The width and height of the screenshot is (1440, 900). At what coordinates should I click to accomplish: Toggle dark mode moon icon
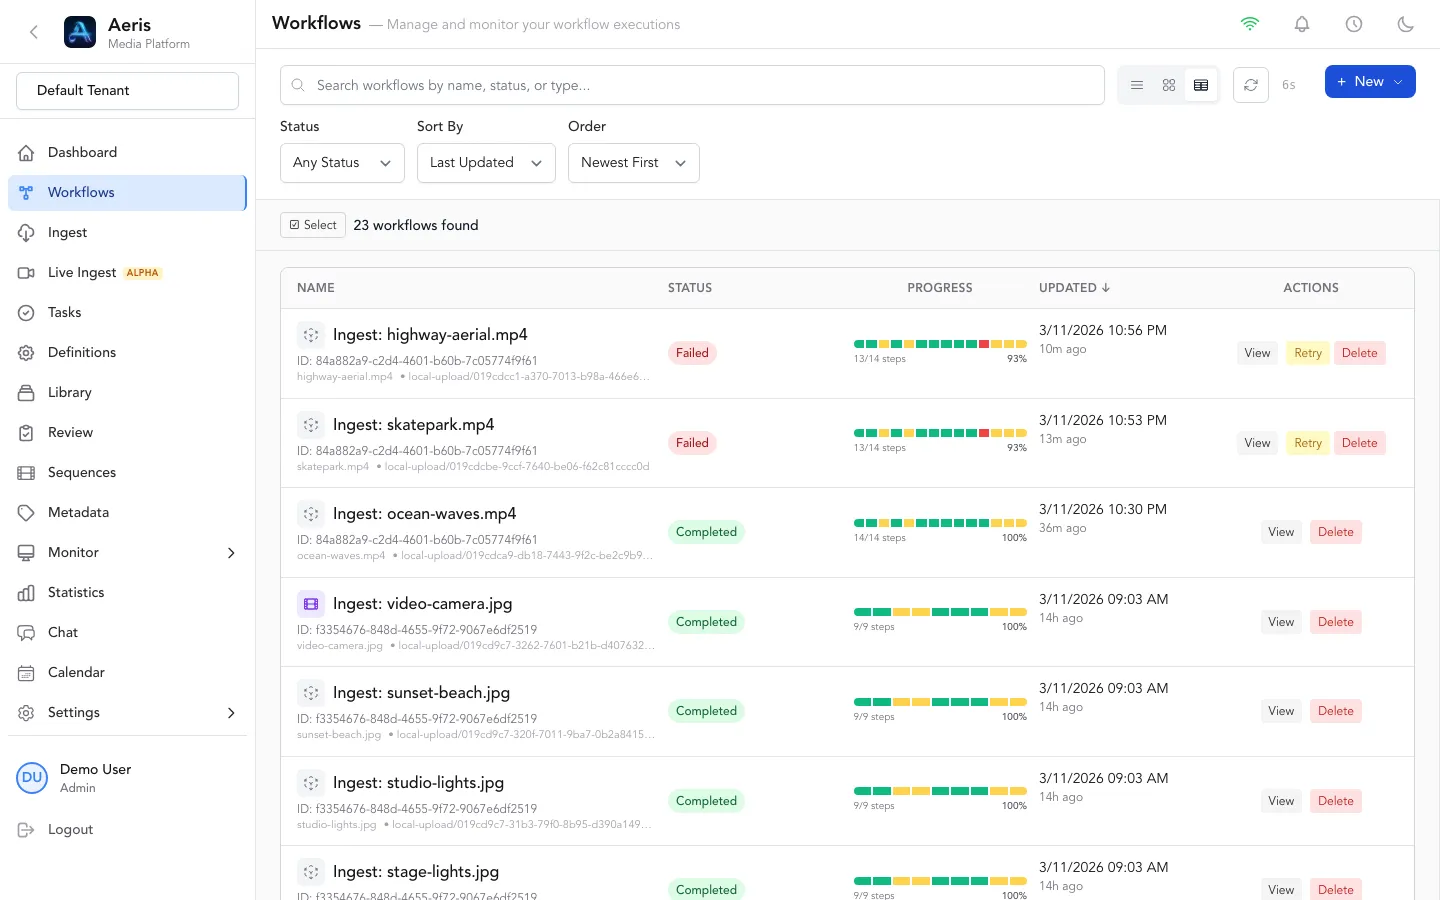pos(1406,24)
